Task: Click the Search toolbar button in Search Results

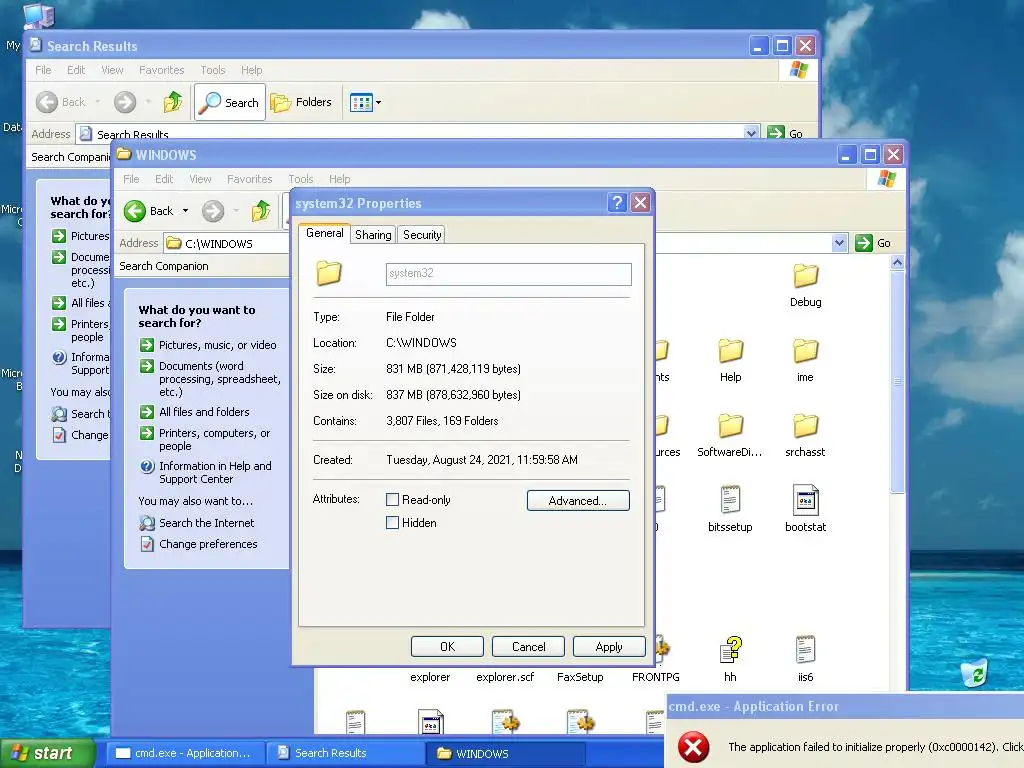Action: [230, 102]
